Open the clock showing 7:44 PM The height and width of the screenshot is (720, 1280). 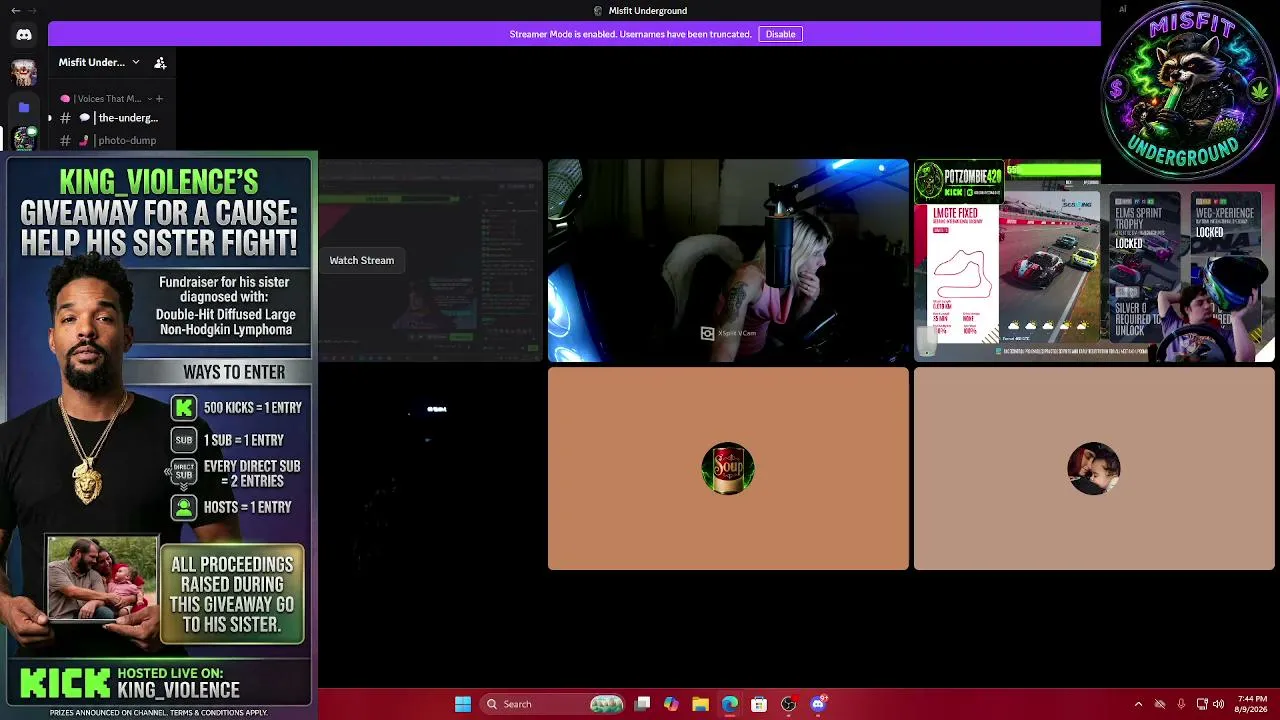tap(1251, 704)
